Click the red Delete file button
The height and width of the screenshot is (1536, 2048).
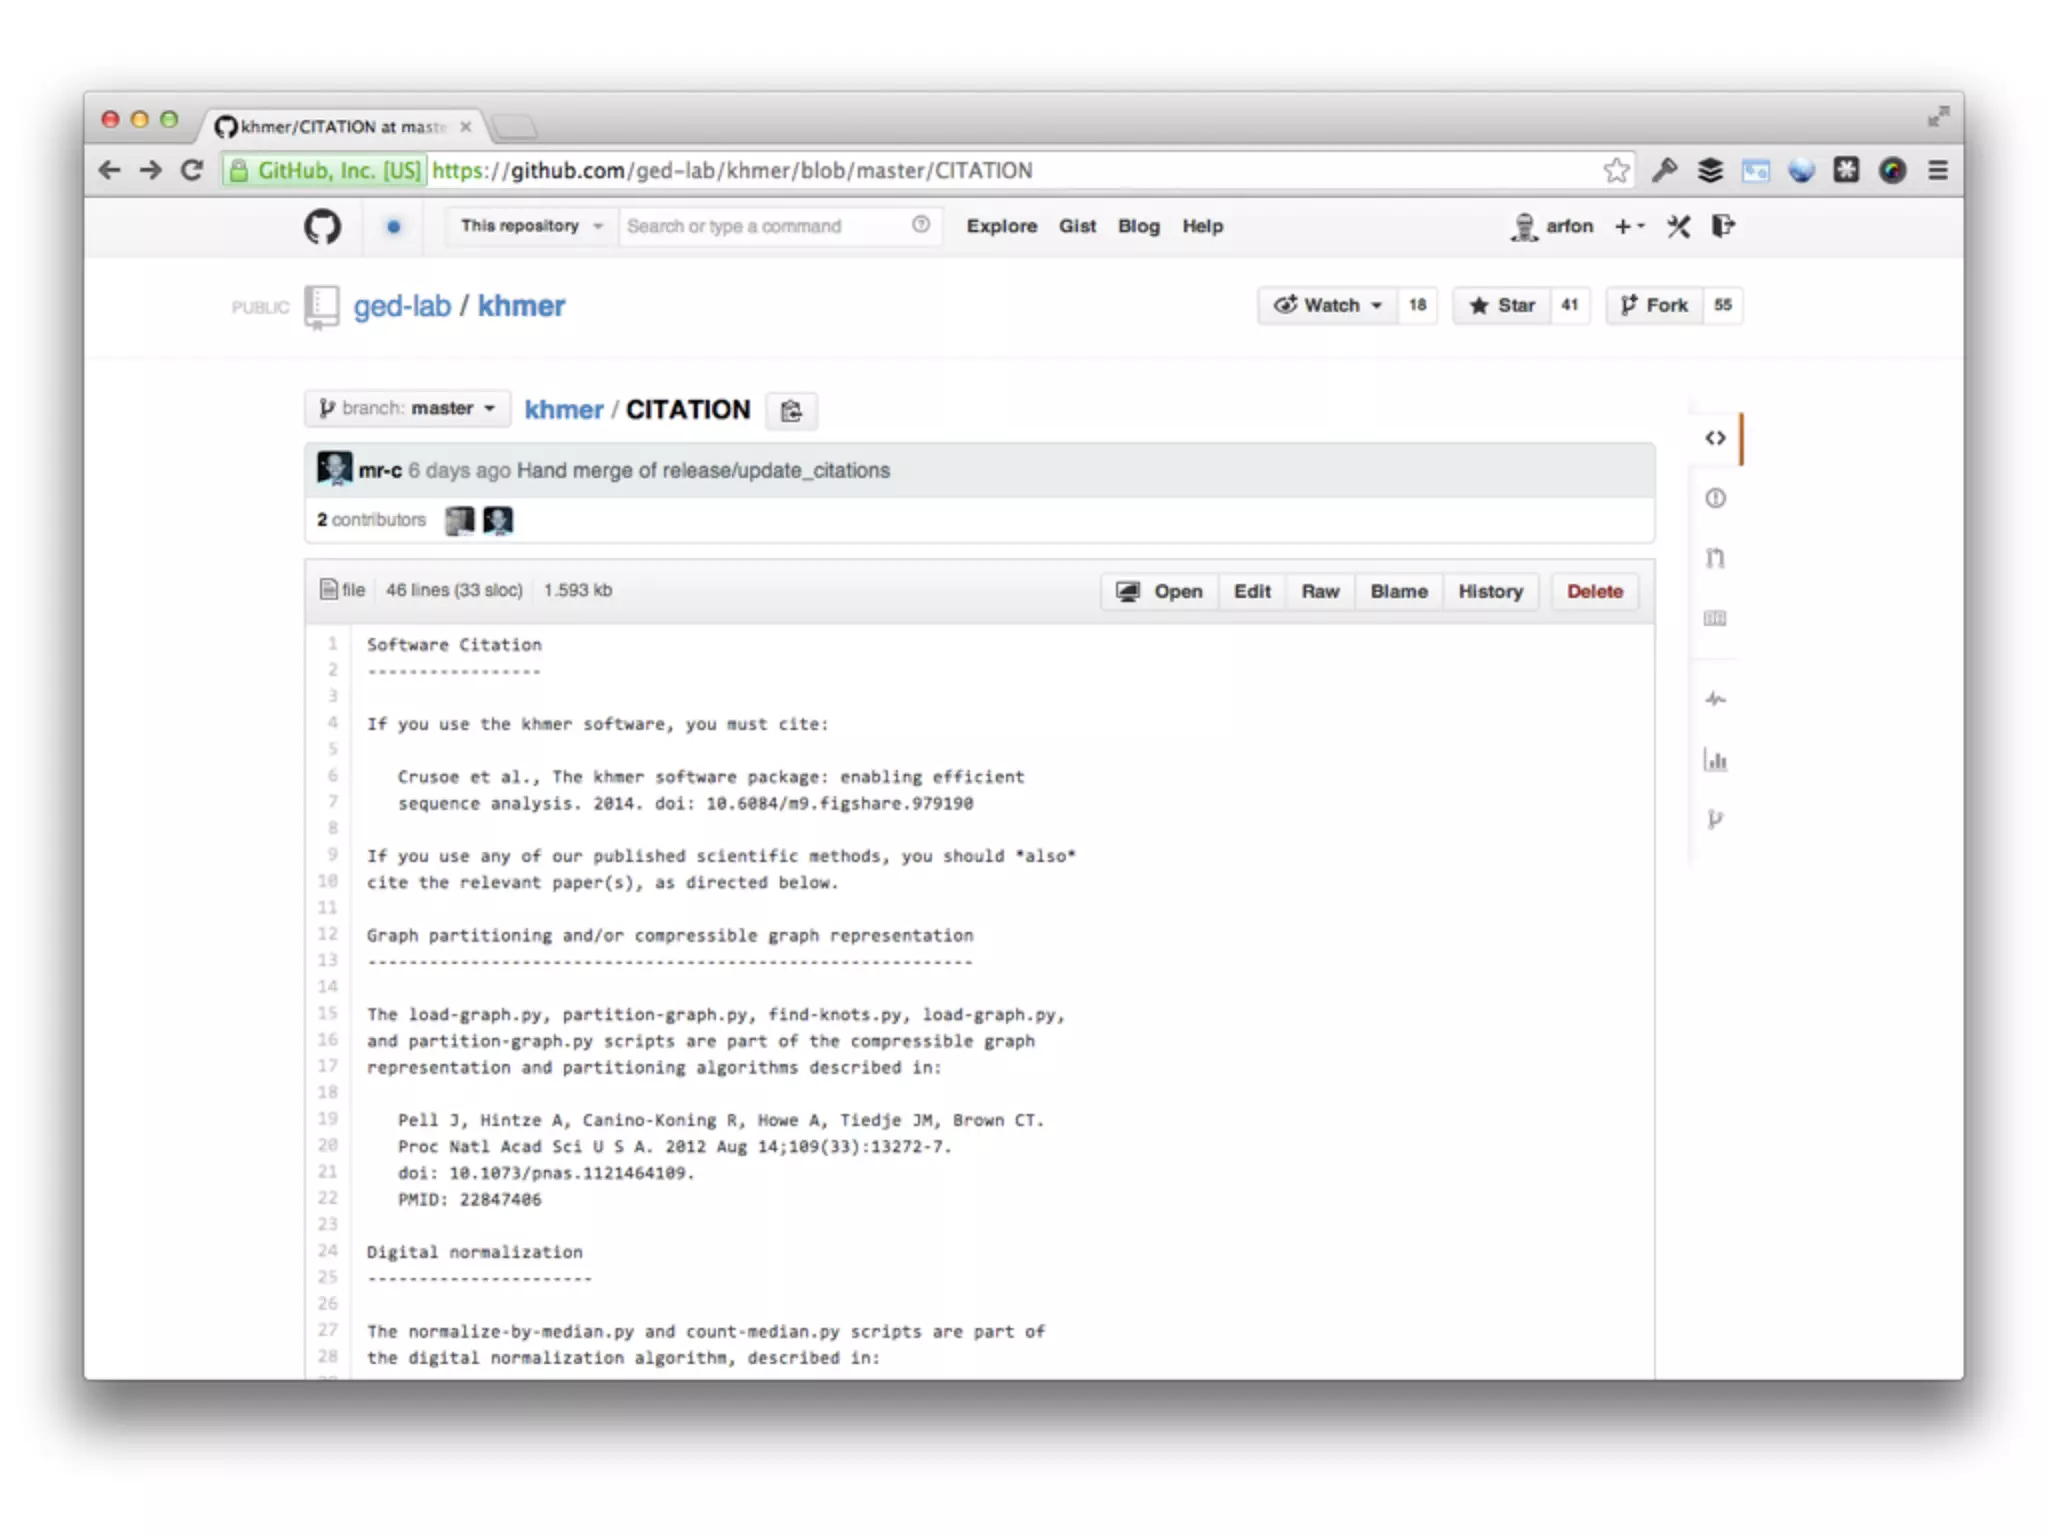1594,592
